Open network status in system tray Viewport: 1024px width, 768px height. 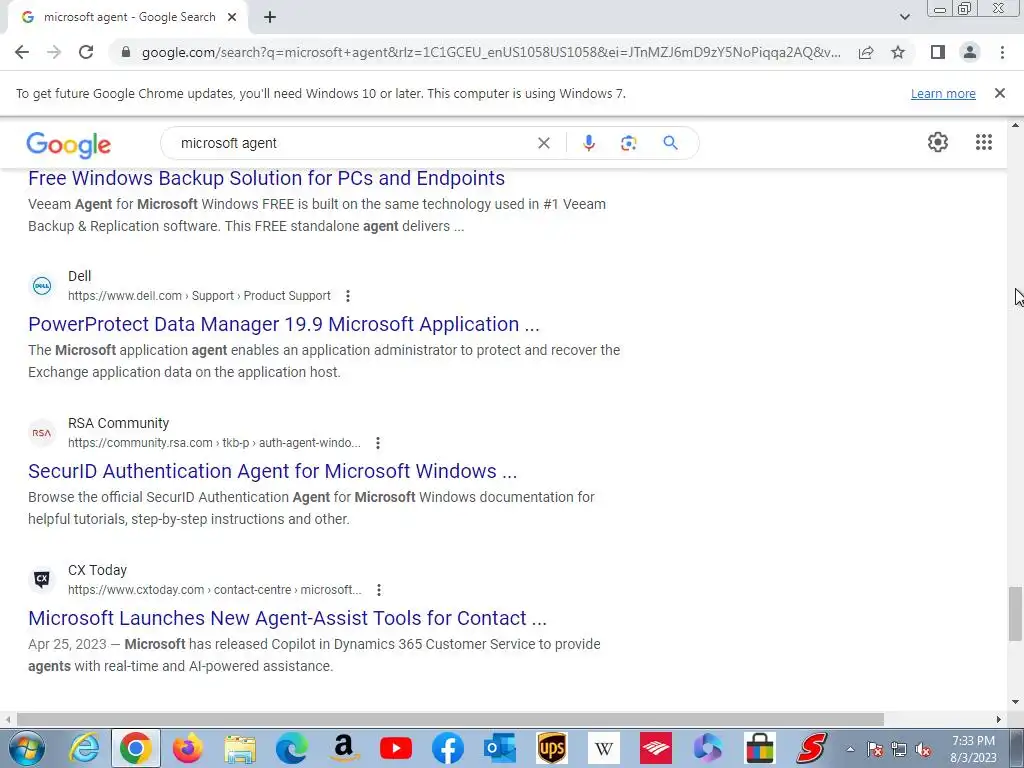point(899,750)
